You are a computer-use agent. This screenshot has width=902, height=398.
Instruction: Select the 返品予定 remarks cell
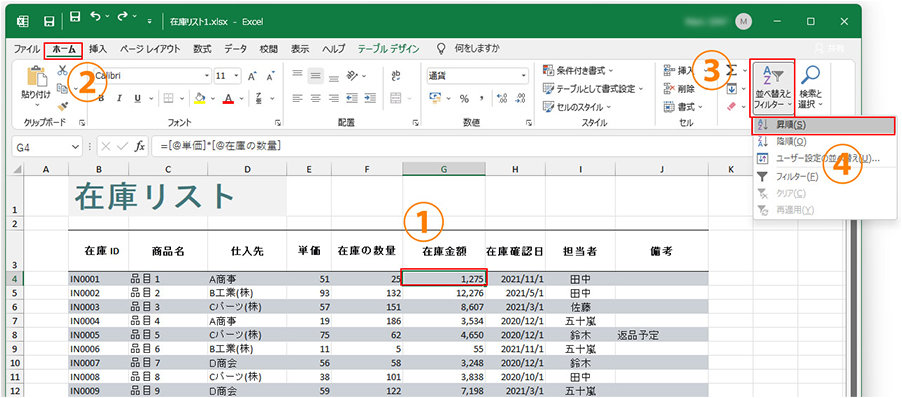coord(662,335)
